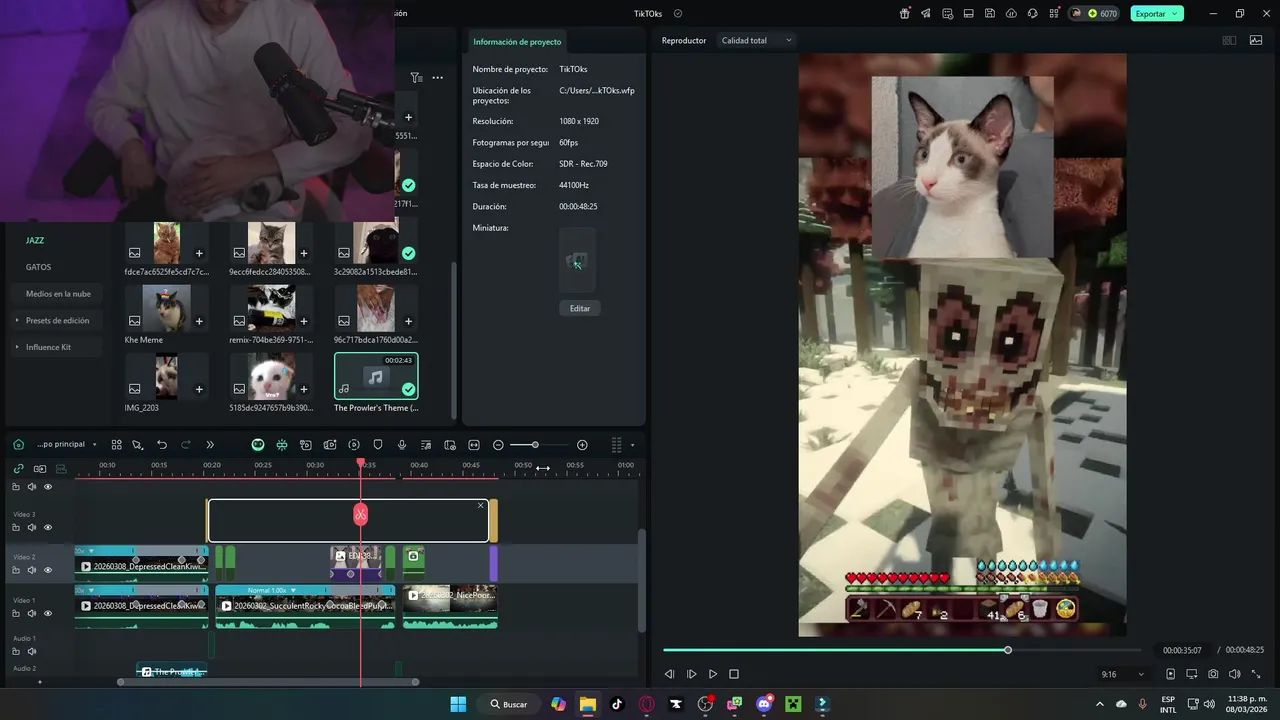
Task: Click the redo arrow in timeline toolbar
Action: click(x=186, y=444)
